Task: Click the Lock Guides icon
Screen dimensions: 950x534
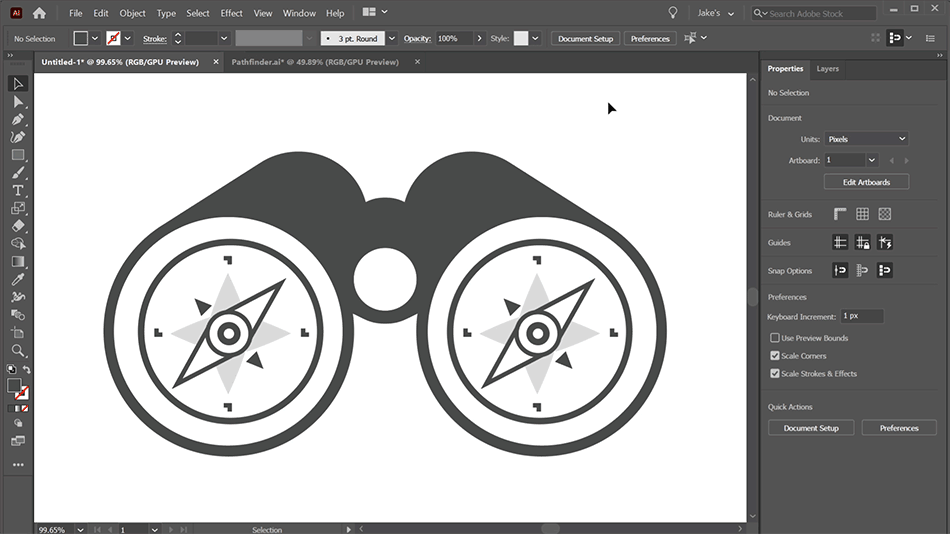Action: [862, 242]
